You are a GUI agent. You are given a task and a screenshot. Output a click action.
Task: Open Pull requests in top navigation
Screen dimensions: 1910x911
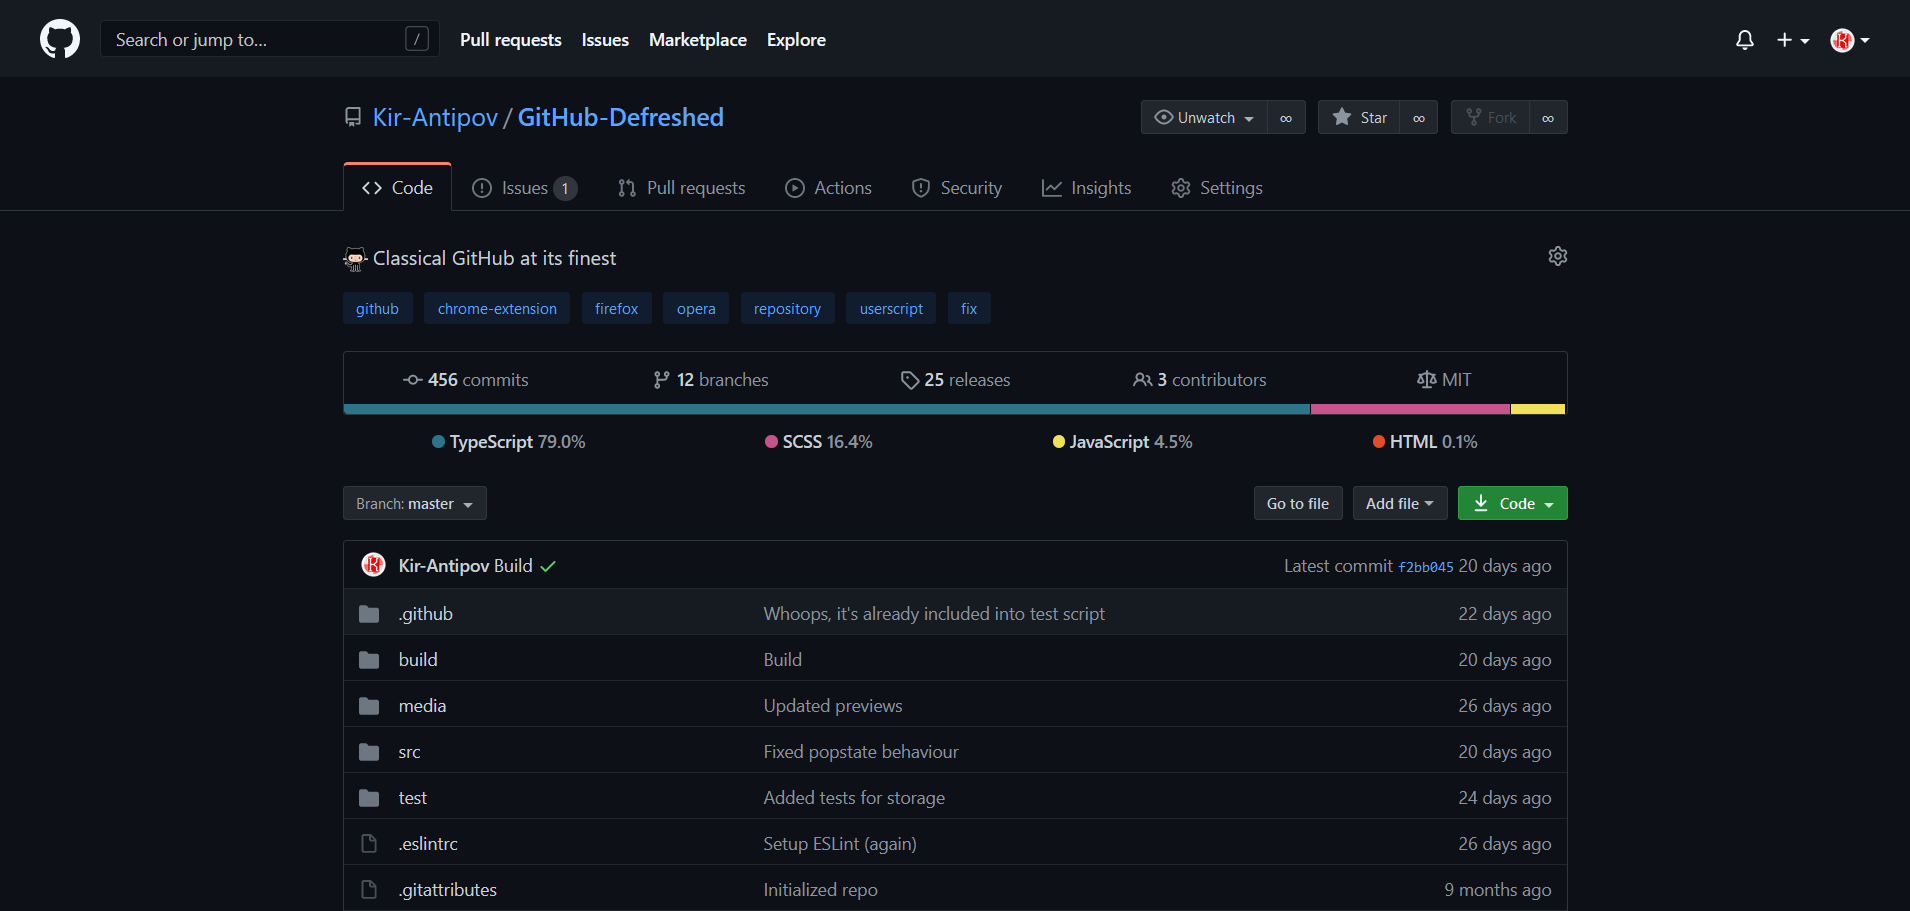pos(510,40)
